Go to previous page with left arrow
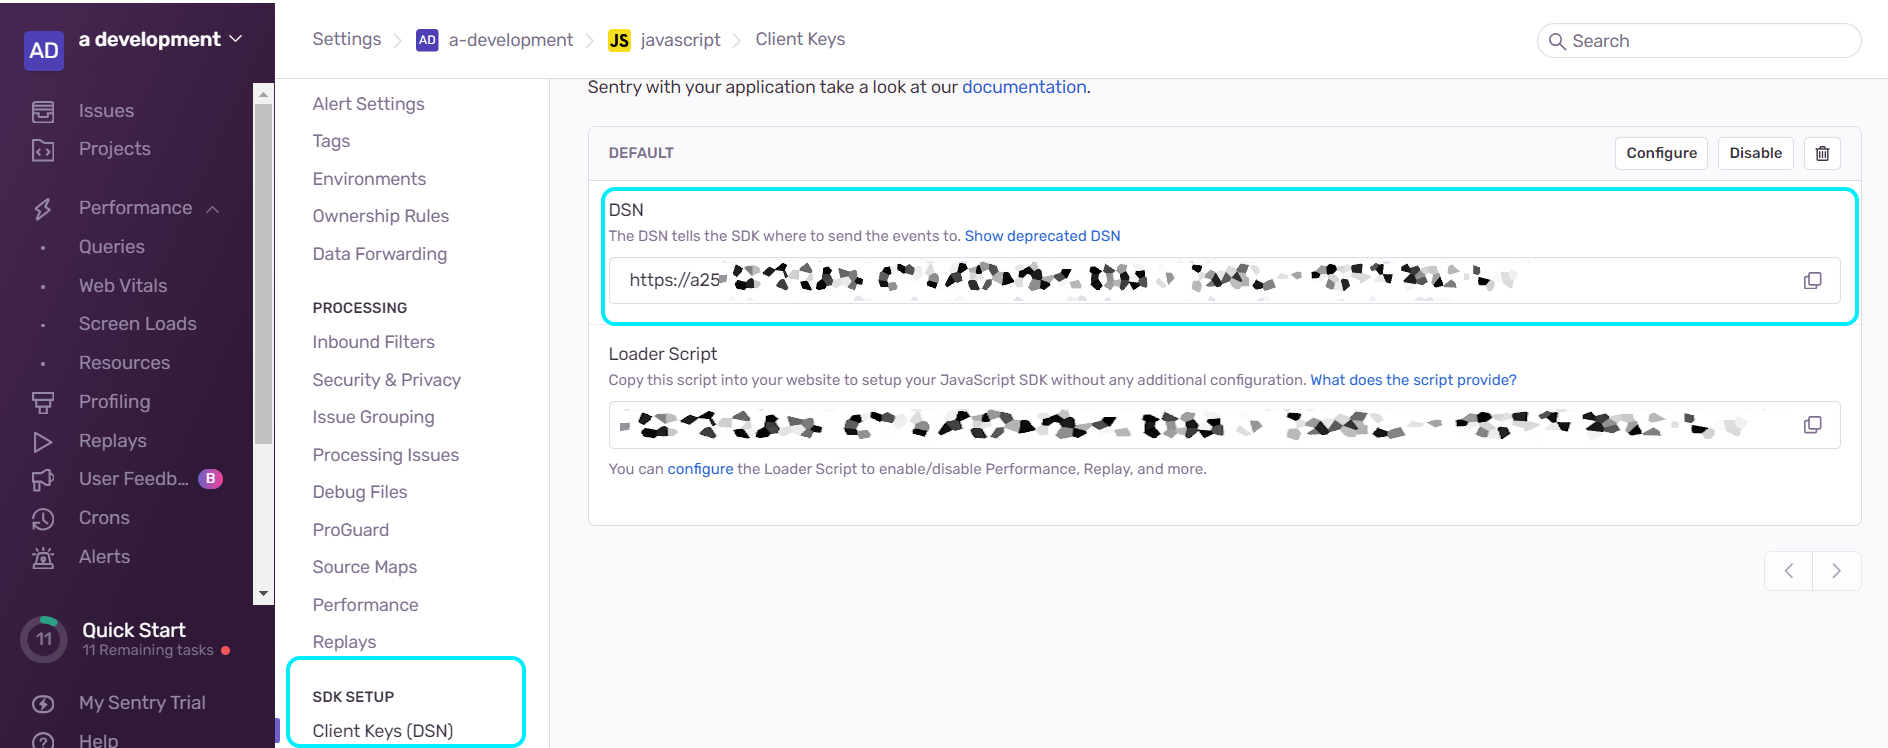Image resolution: width=1888 pixels, height=748 pixels. pos(1788,571)
